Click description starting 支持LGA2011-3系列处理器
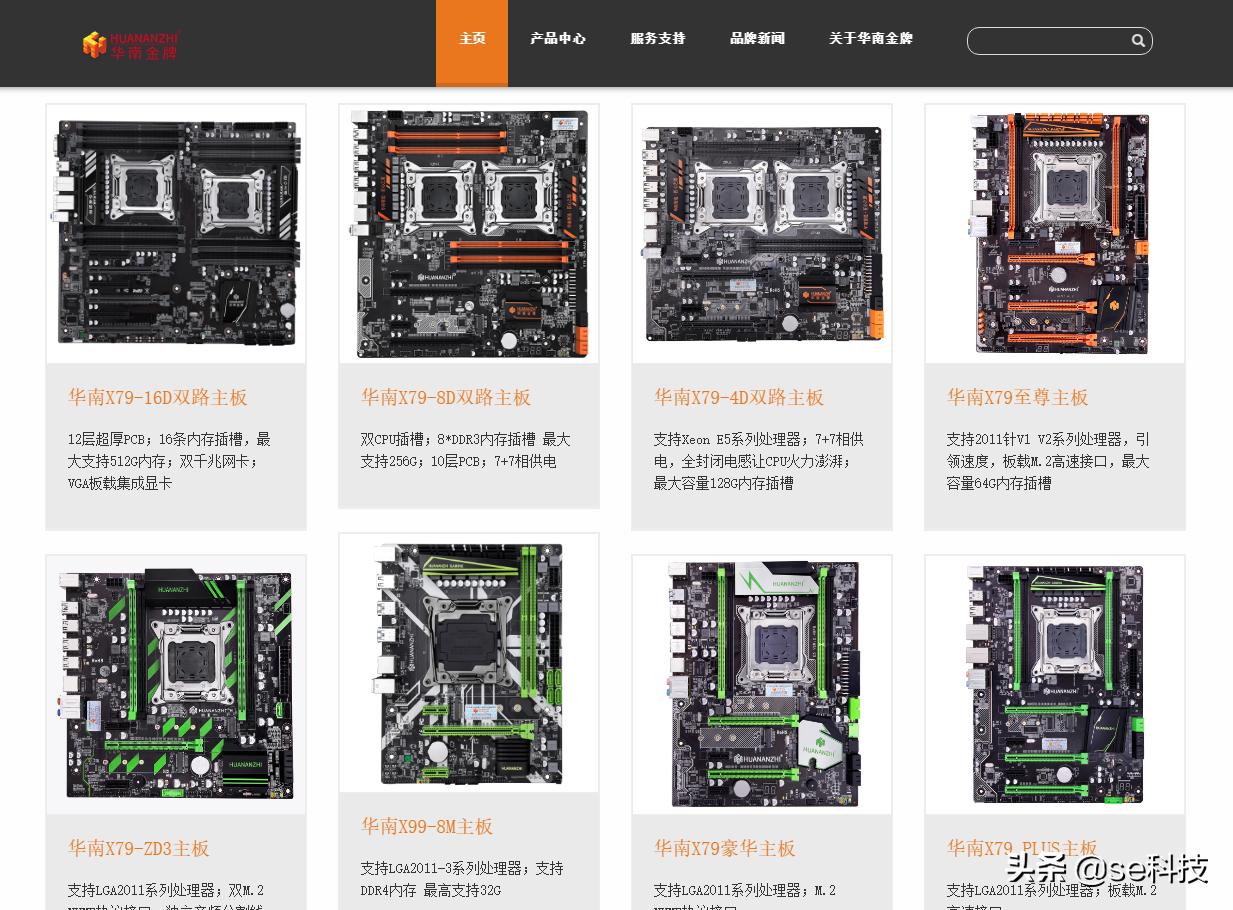This screenshot has height=910, width=1233. (x=462, y=879)
